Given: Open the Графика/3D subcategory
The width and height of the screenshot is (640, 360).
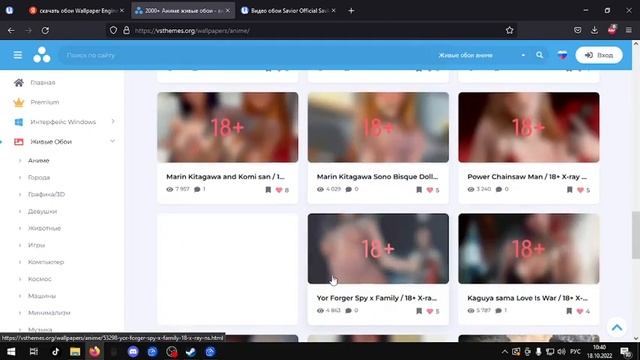Looking at the screenshot, I should tap(46, 194).
